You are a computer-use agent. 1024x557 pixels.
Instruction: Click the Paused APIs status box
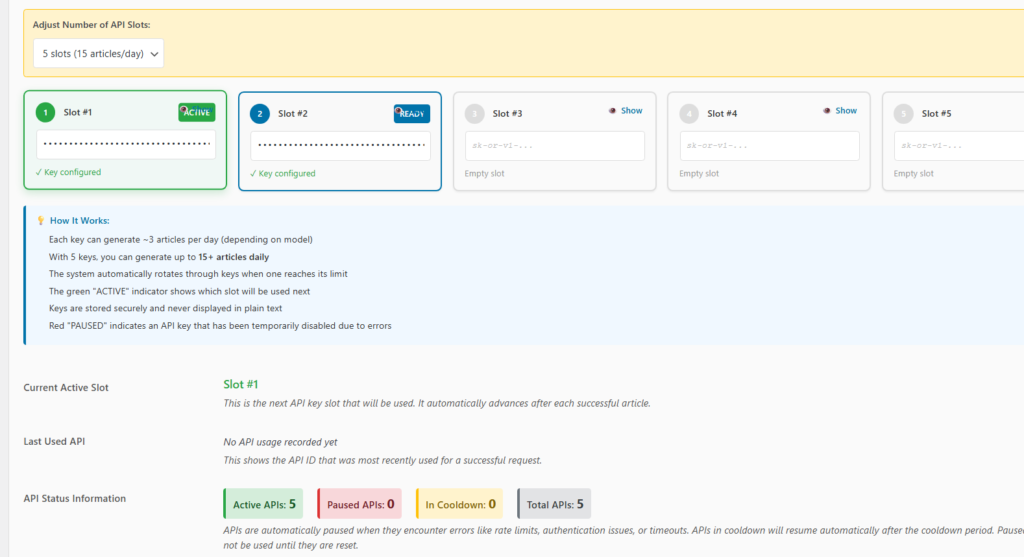359,504
